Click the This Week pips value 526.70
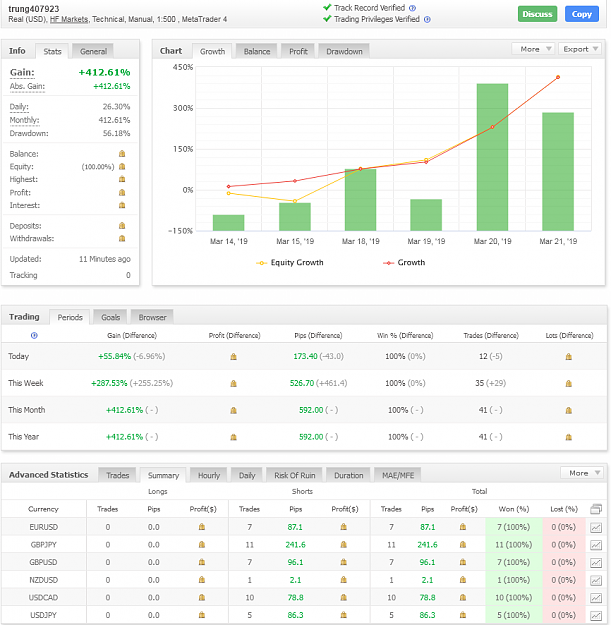Screen dimensions: 611x625 coord(302,383)
